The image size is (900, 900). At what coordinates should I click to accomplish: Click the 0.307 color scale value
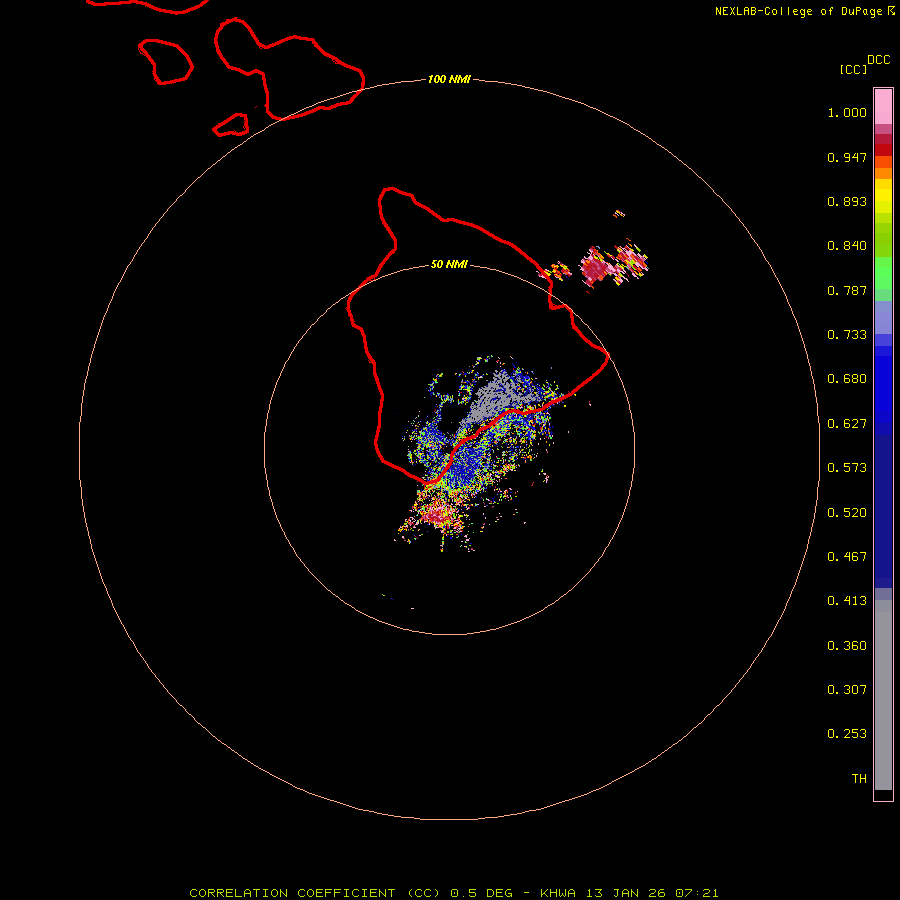[847, 690]
